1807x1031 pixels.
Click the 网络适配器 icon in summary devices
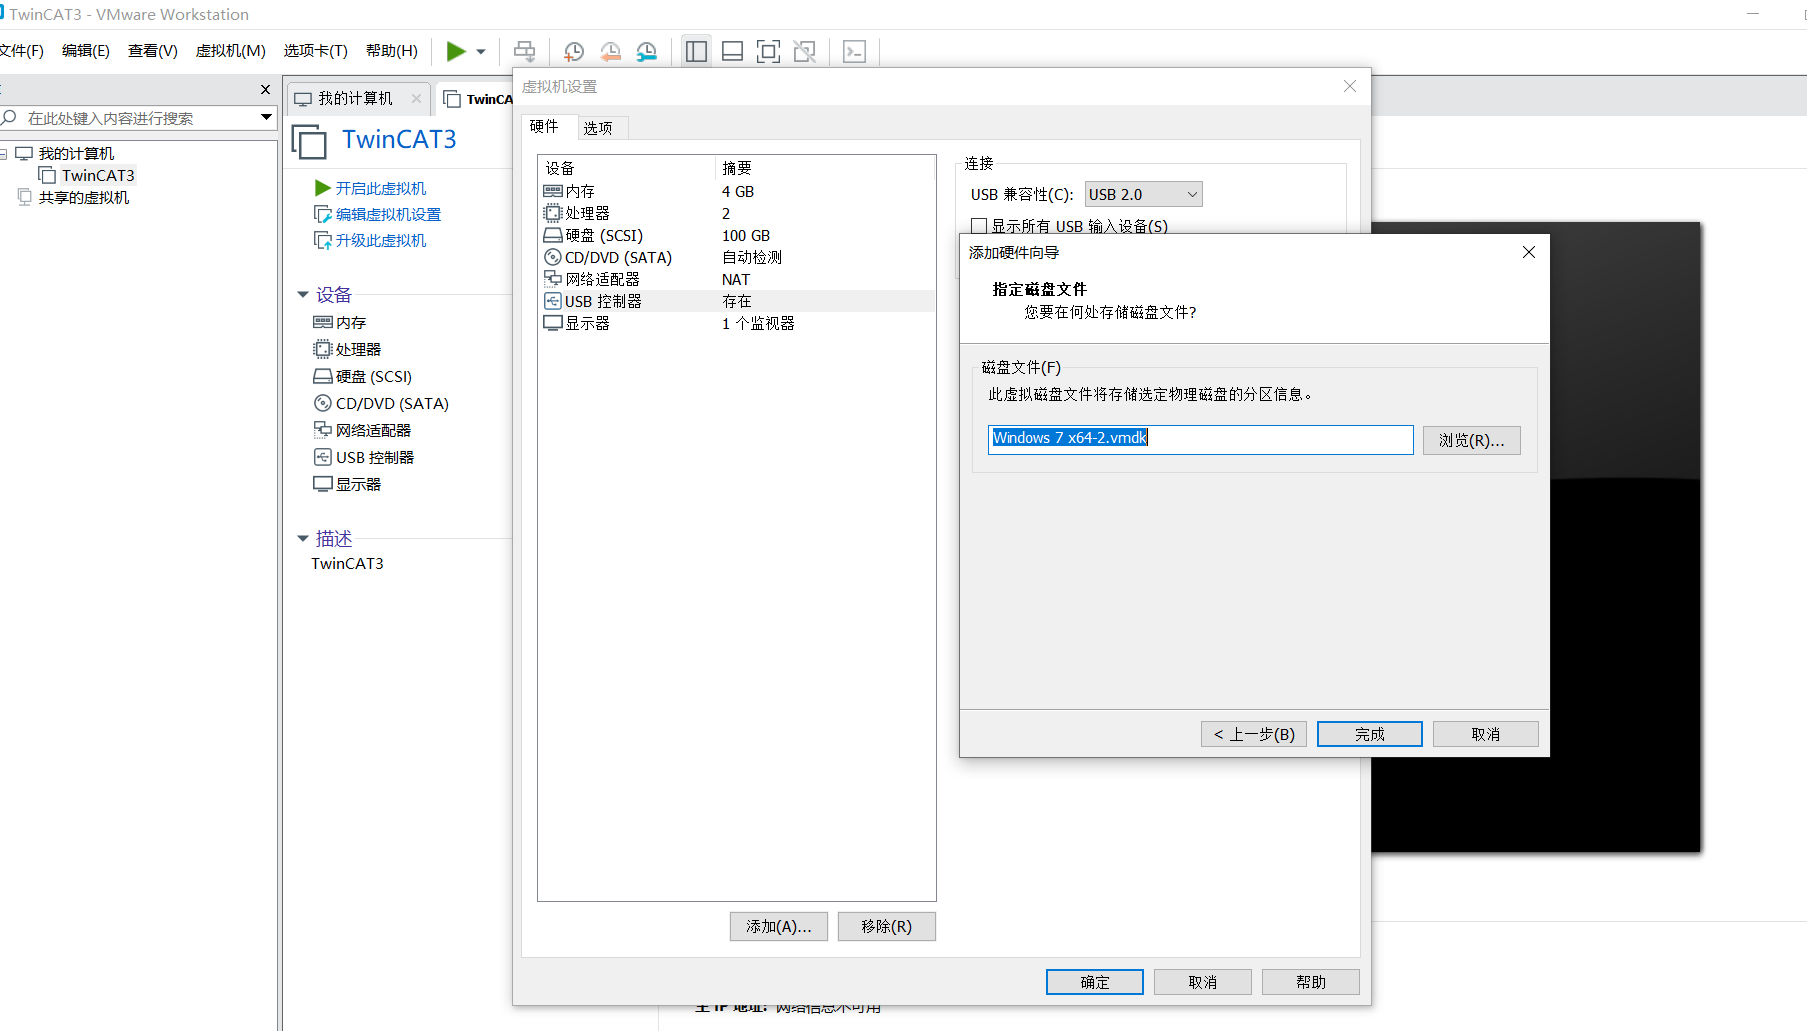pos(322,430)
